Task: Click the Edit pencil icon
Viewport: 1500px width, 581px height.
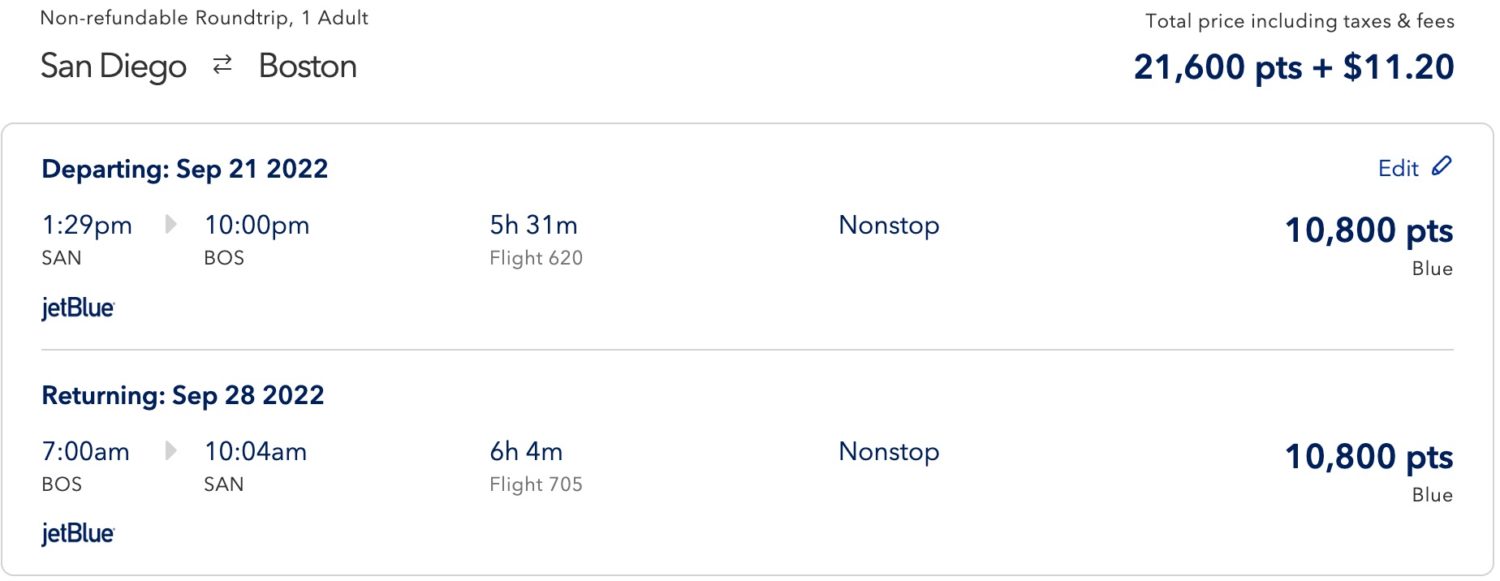Action: [x=1443, y=167]
